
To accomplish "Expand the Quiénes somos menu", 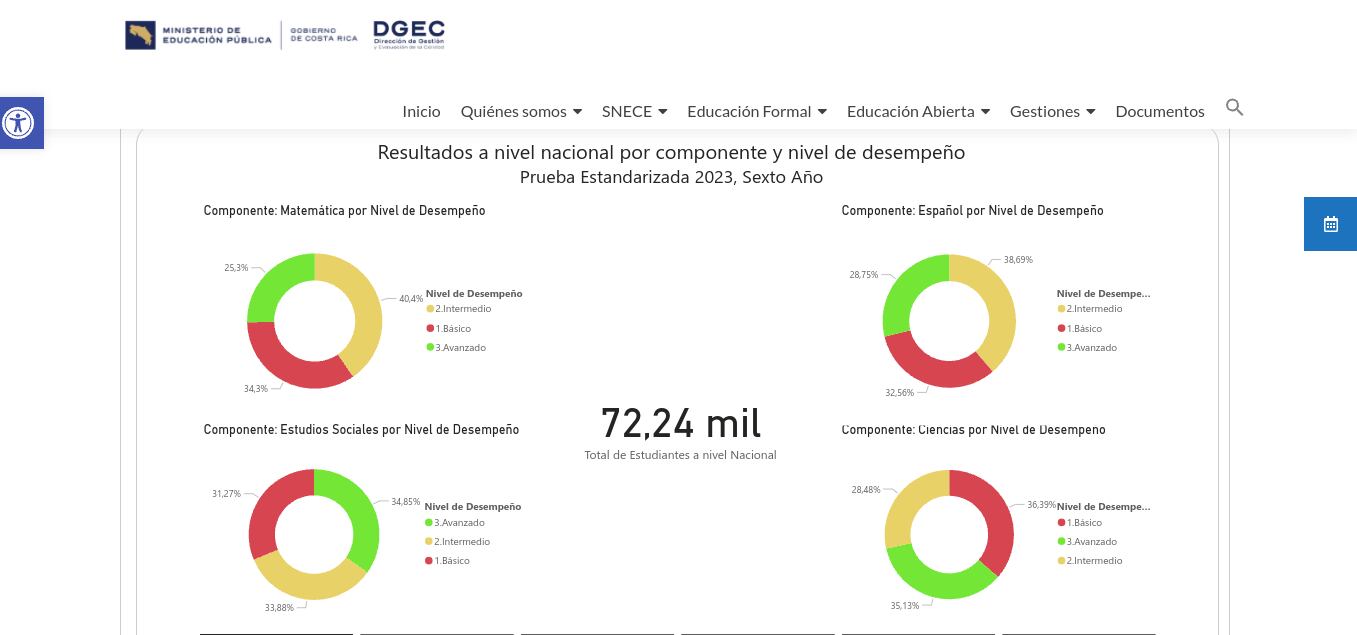I will [x=520, y=111].
